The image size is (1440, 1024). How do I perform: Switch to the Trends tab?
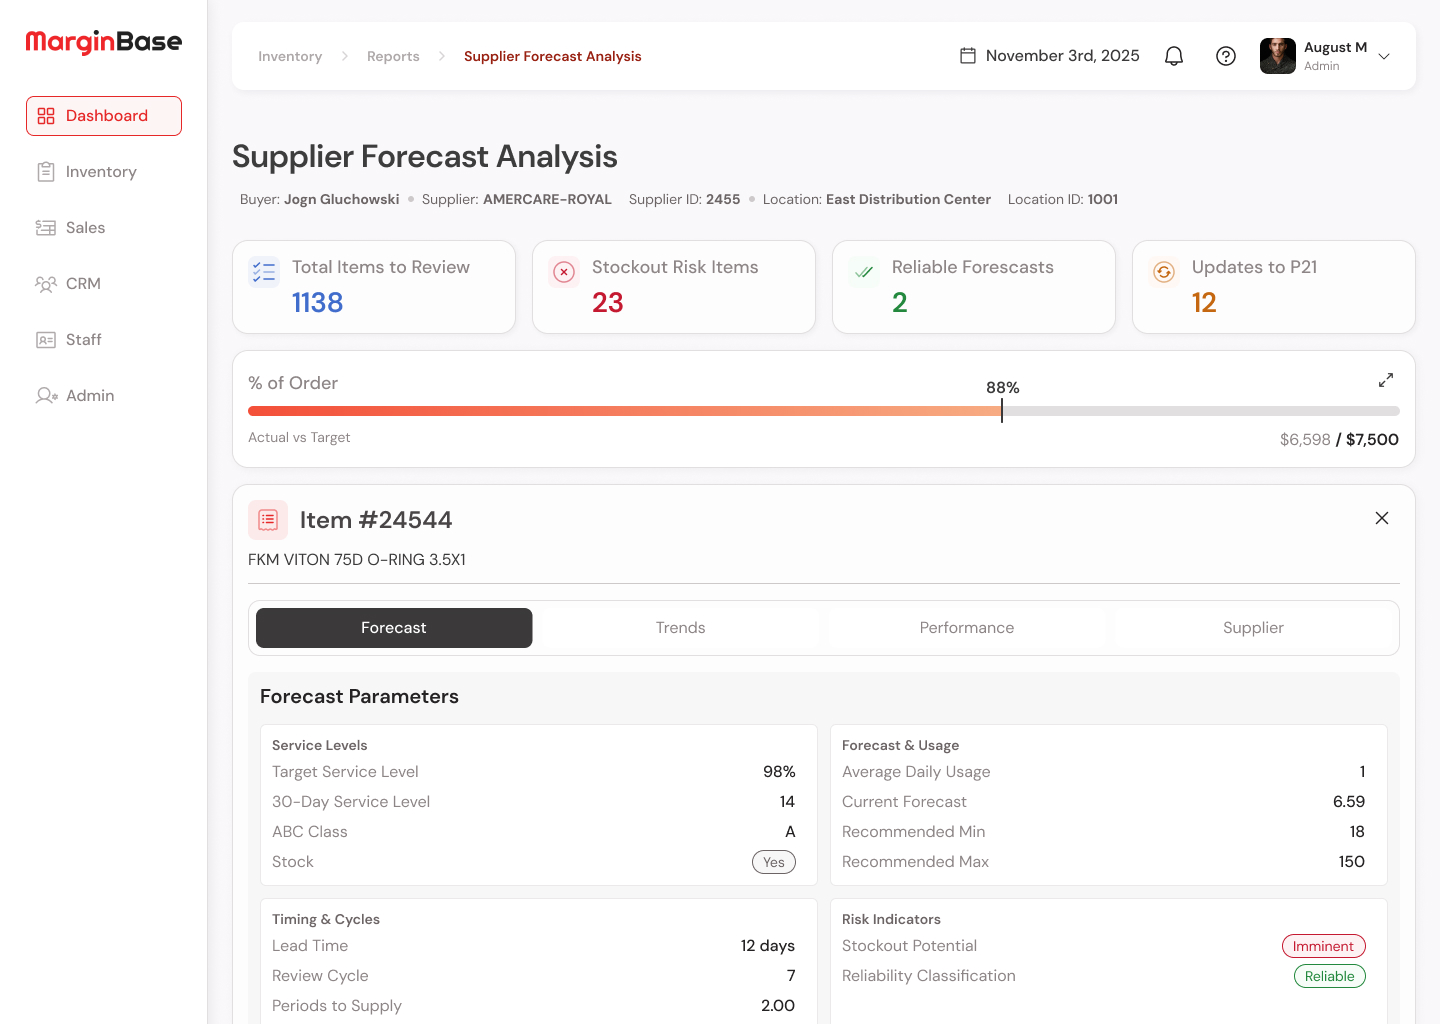click(x=680, y=628)
